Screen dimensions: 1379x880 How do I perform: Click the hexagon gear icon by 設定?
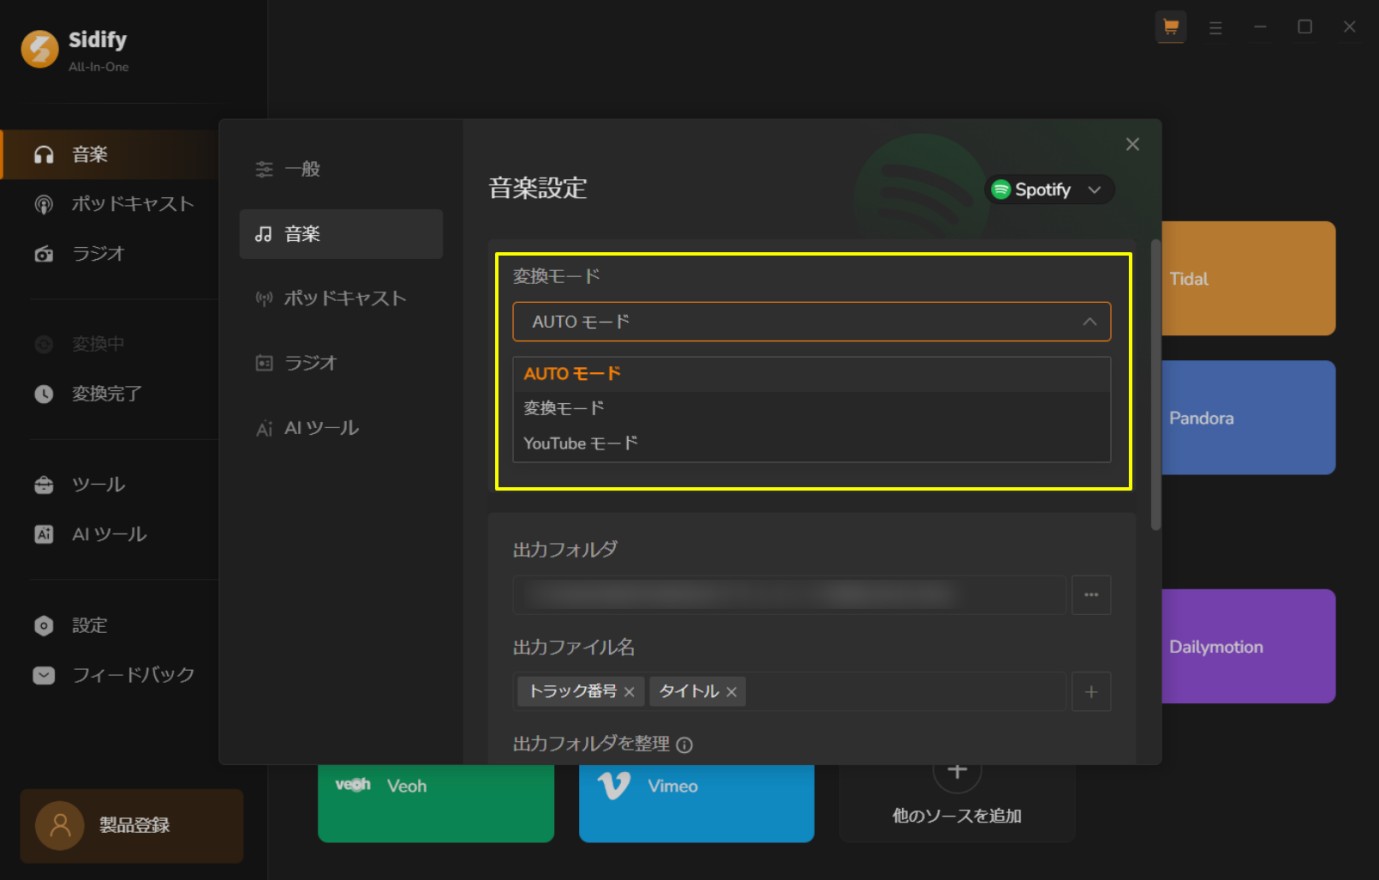click(44, 626)
